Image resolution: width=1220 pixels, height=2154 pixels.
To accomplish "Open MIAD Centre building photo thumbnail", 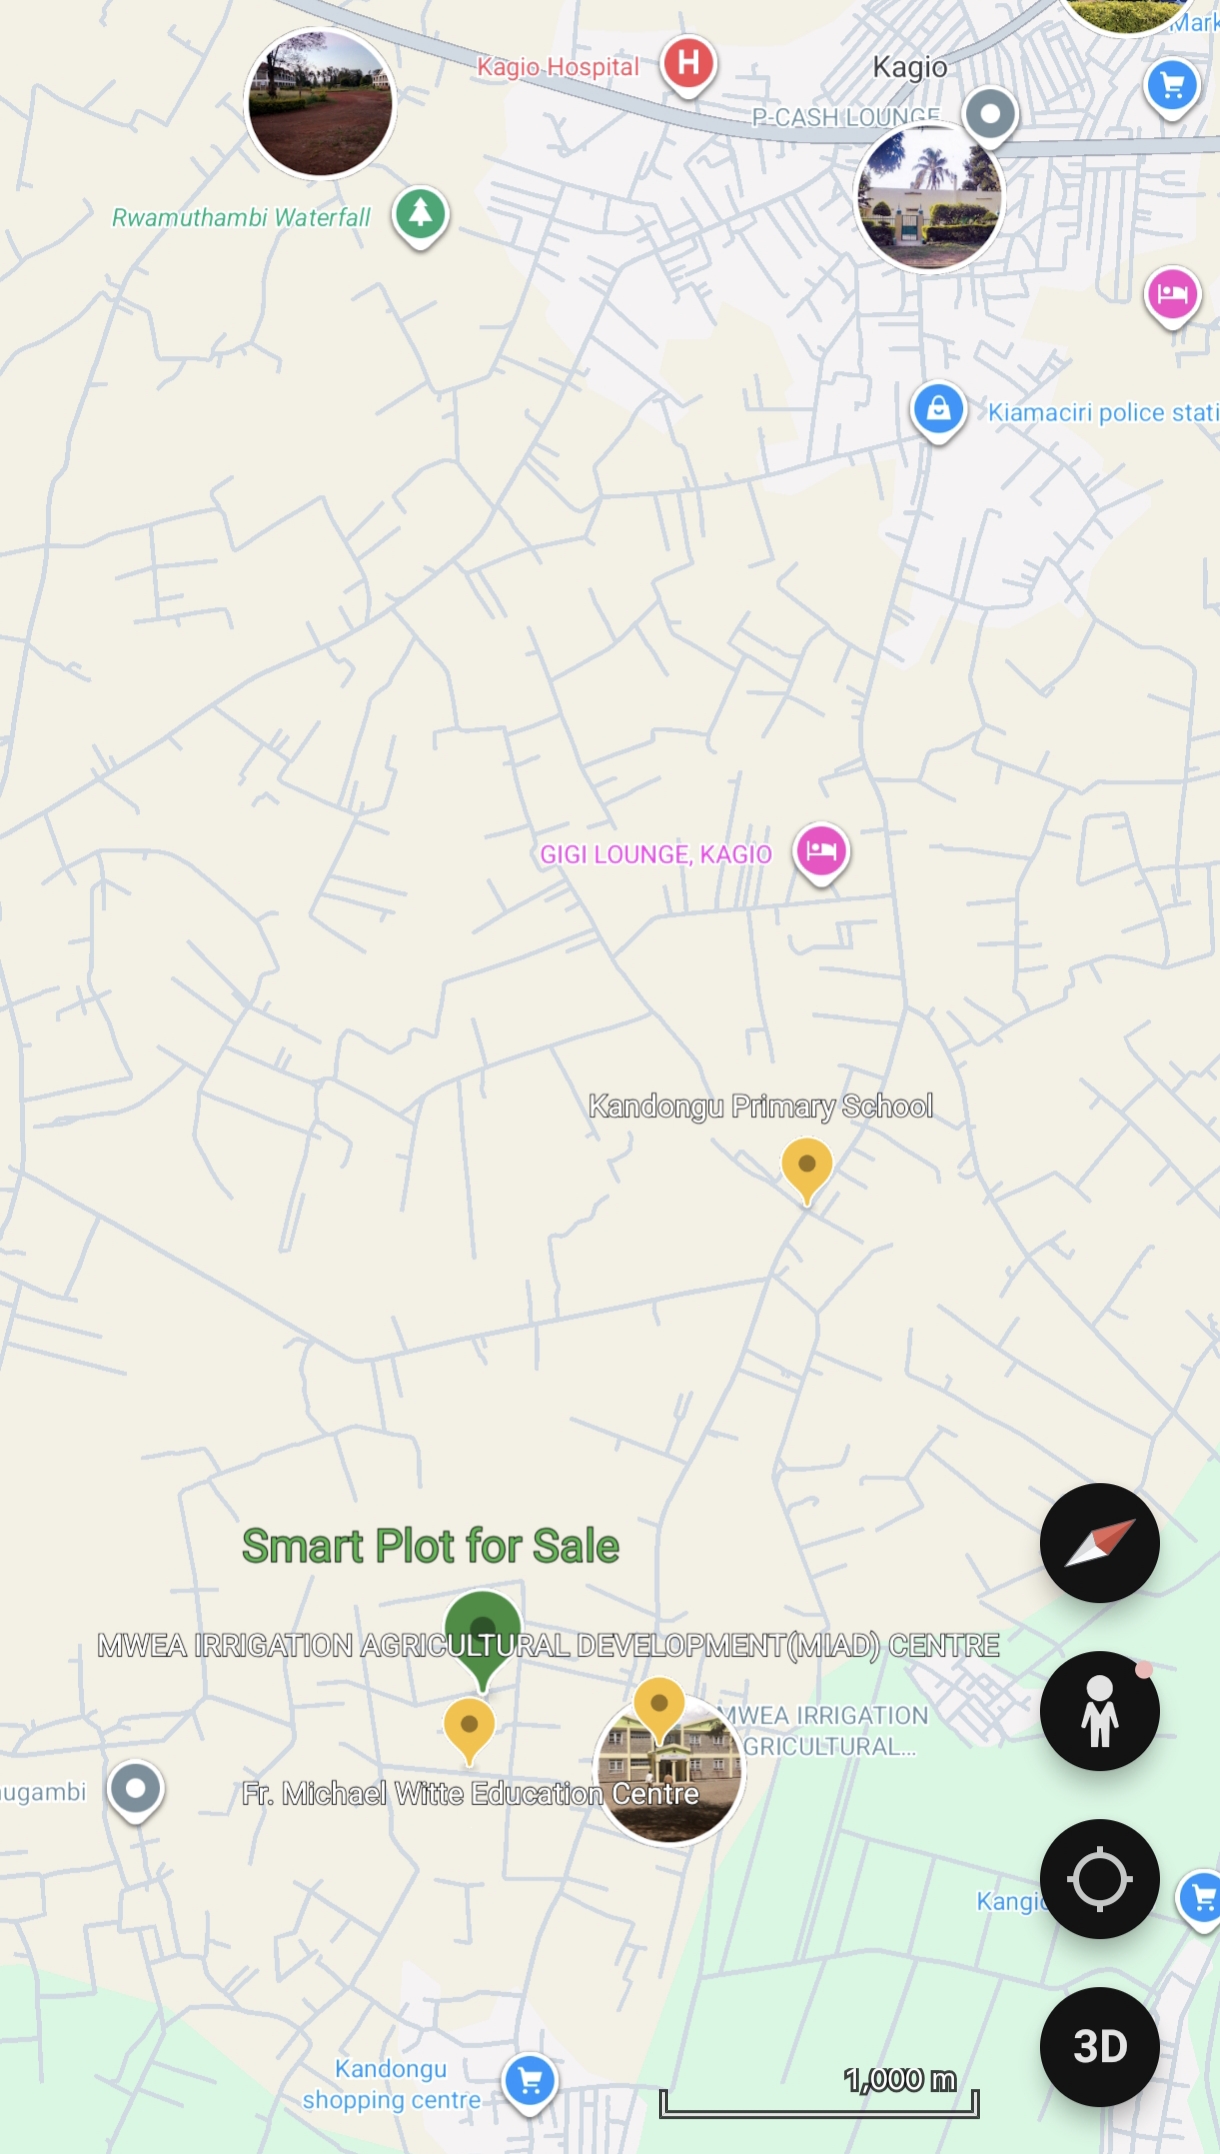I will tap(669, 1770).
